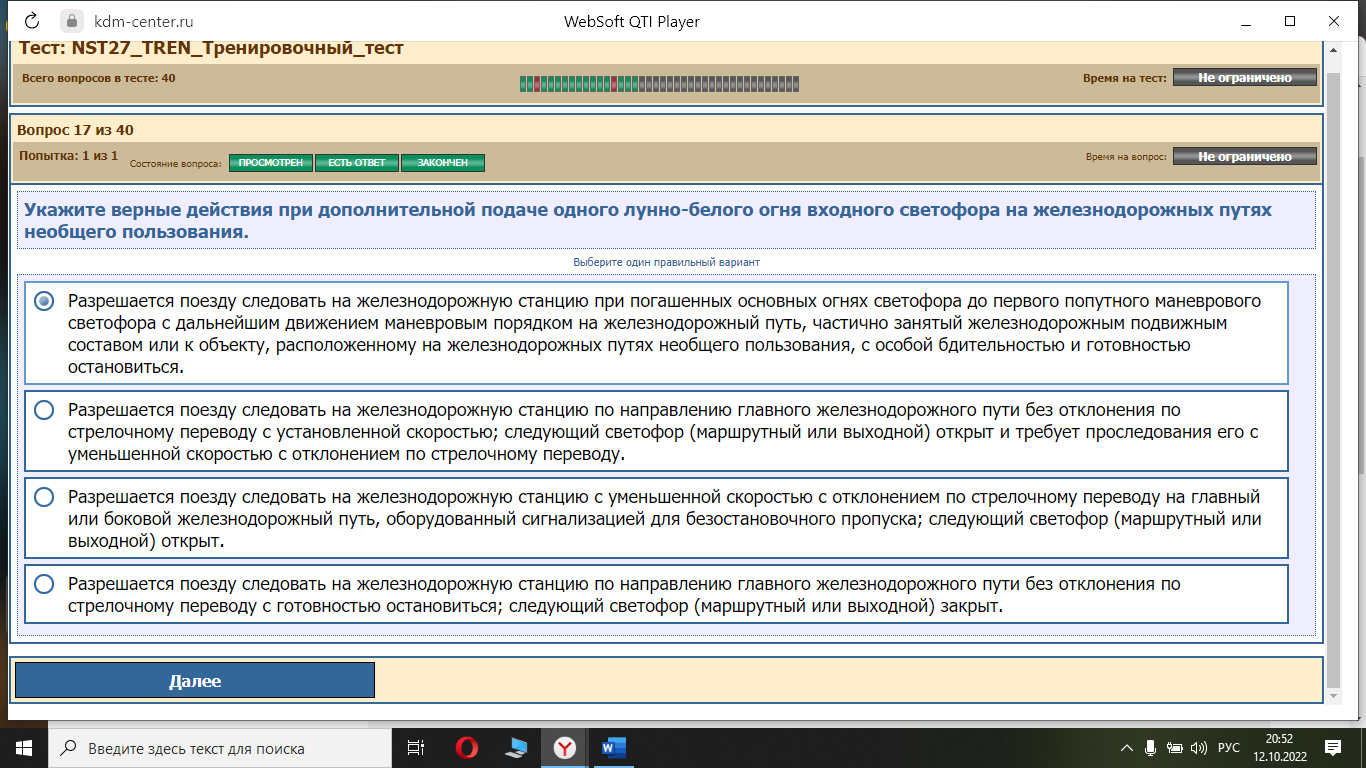Open the notification center icon
This screenshot has width=1366, height=768.
[x=1332, y=747]
